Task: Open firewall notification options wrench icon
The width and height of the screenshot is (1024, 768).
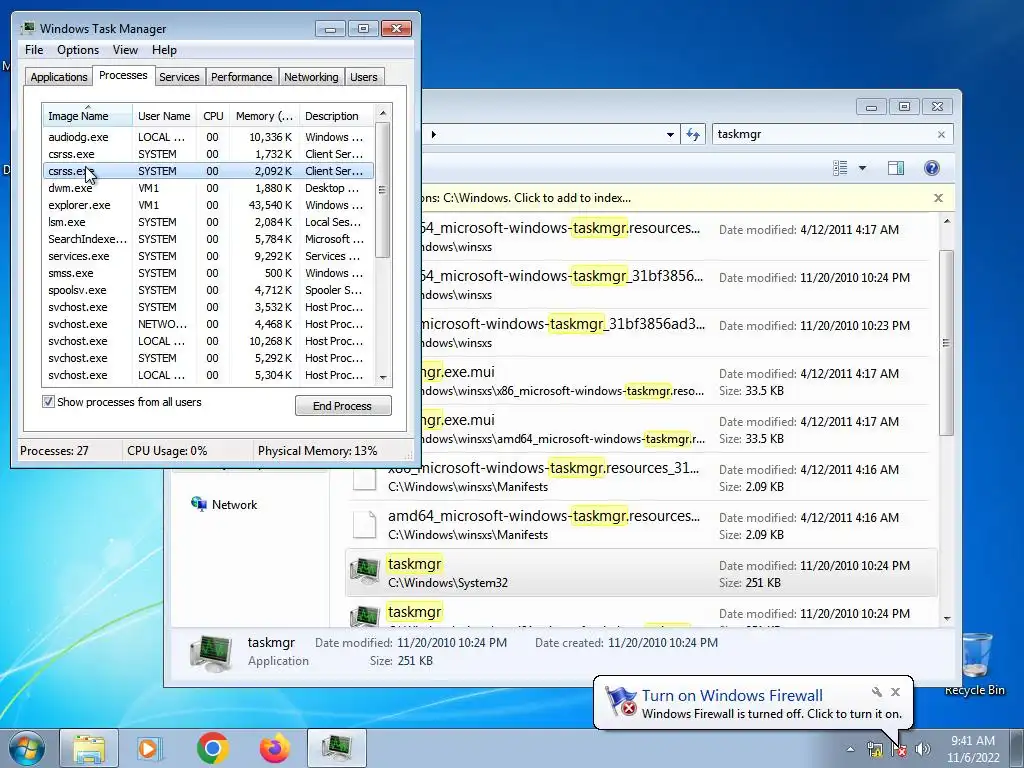Action: [x=876, y=692]
